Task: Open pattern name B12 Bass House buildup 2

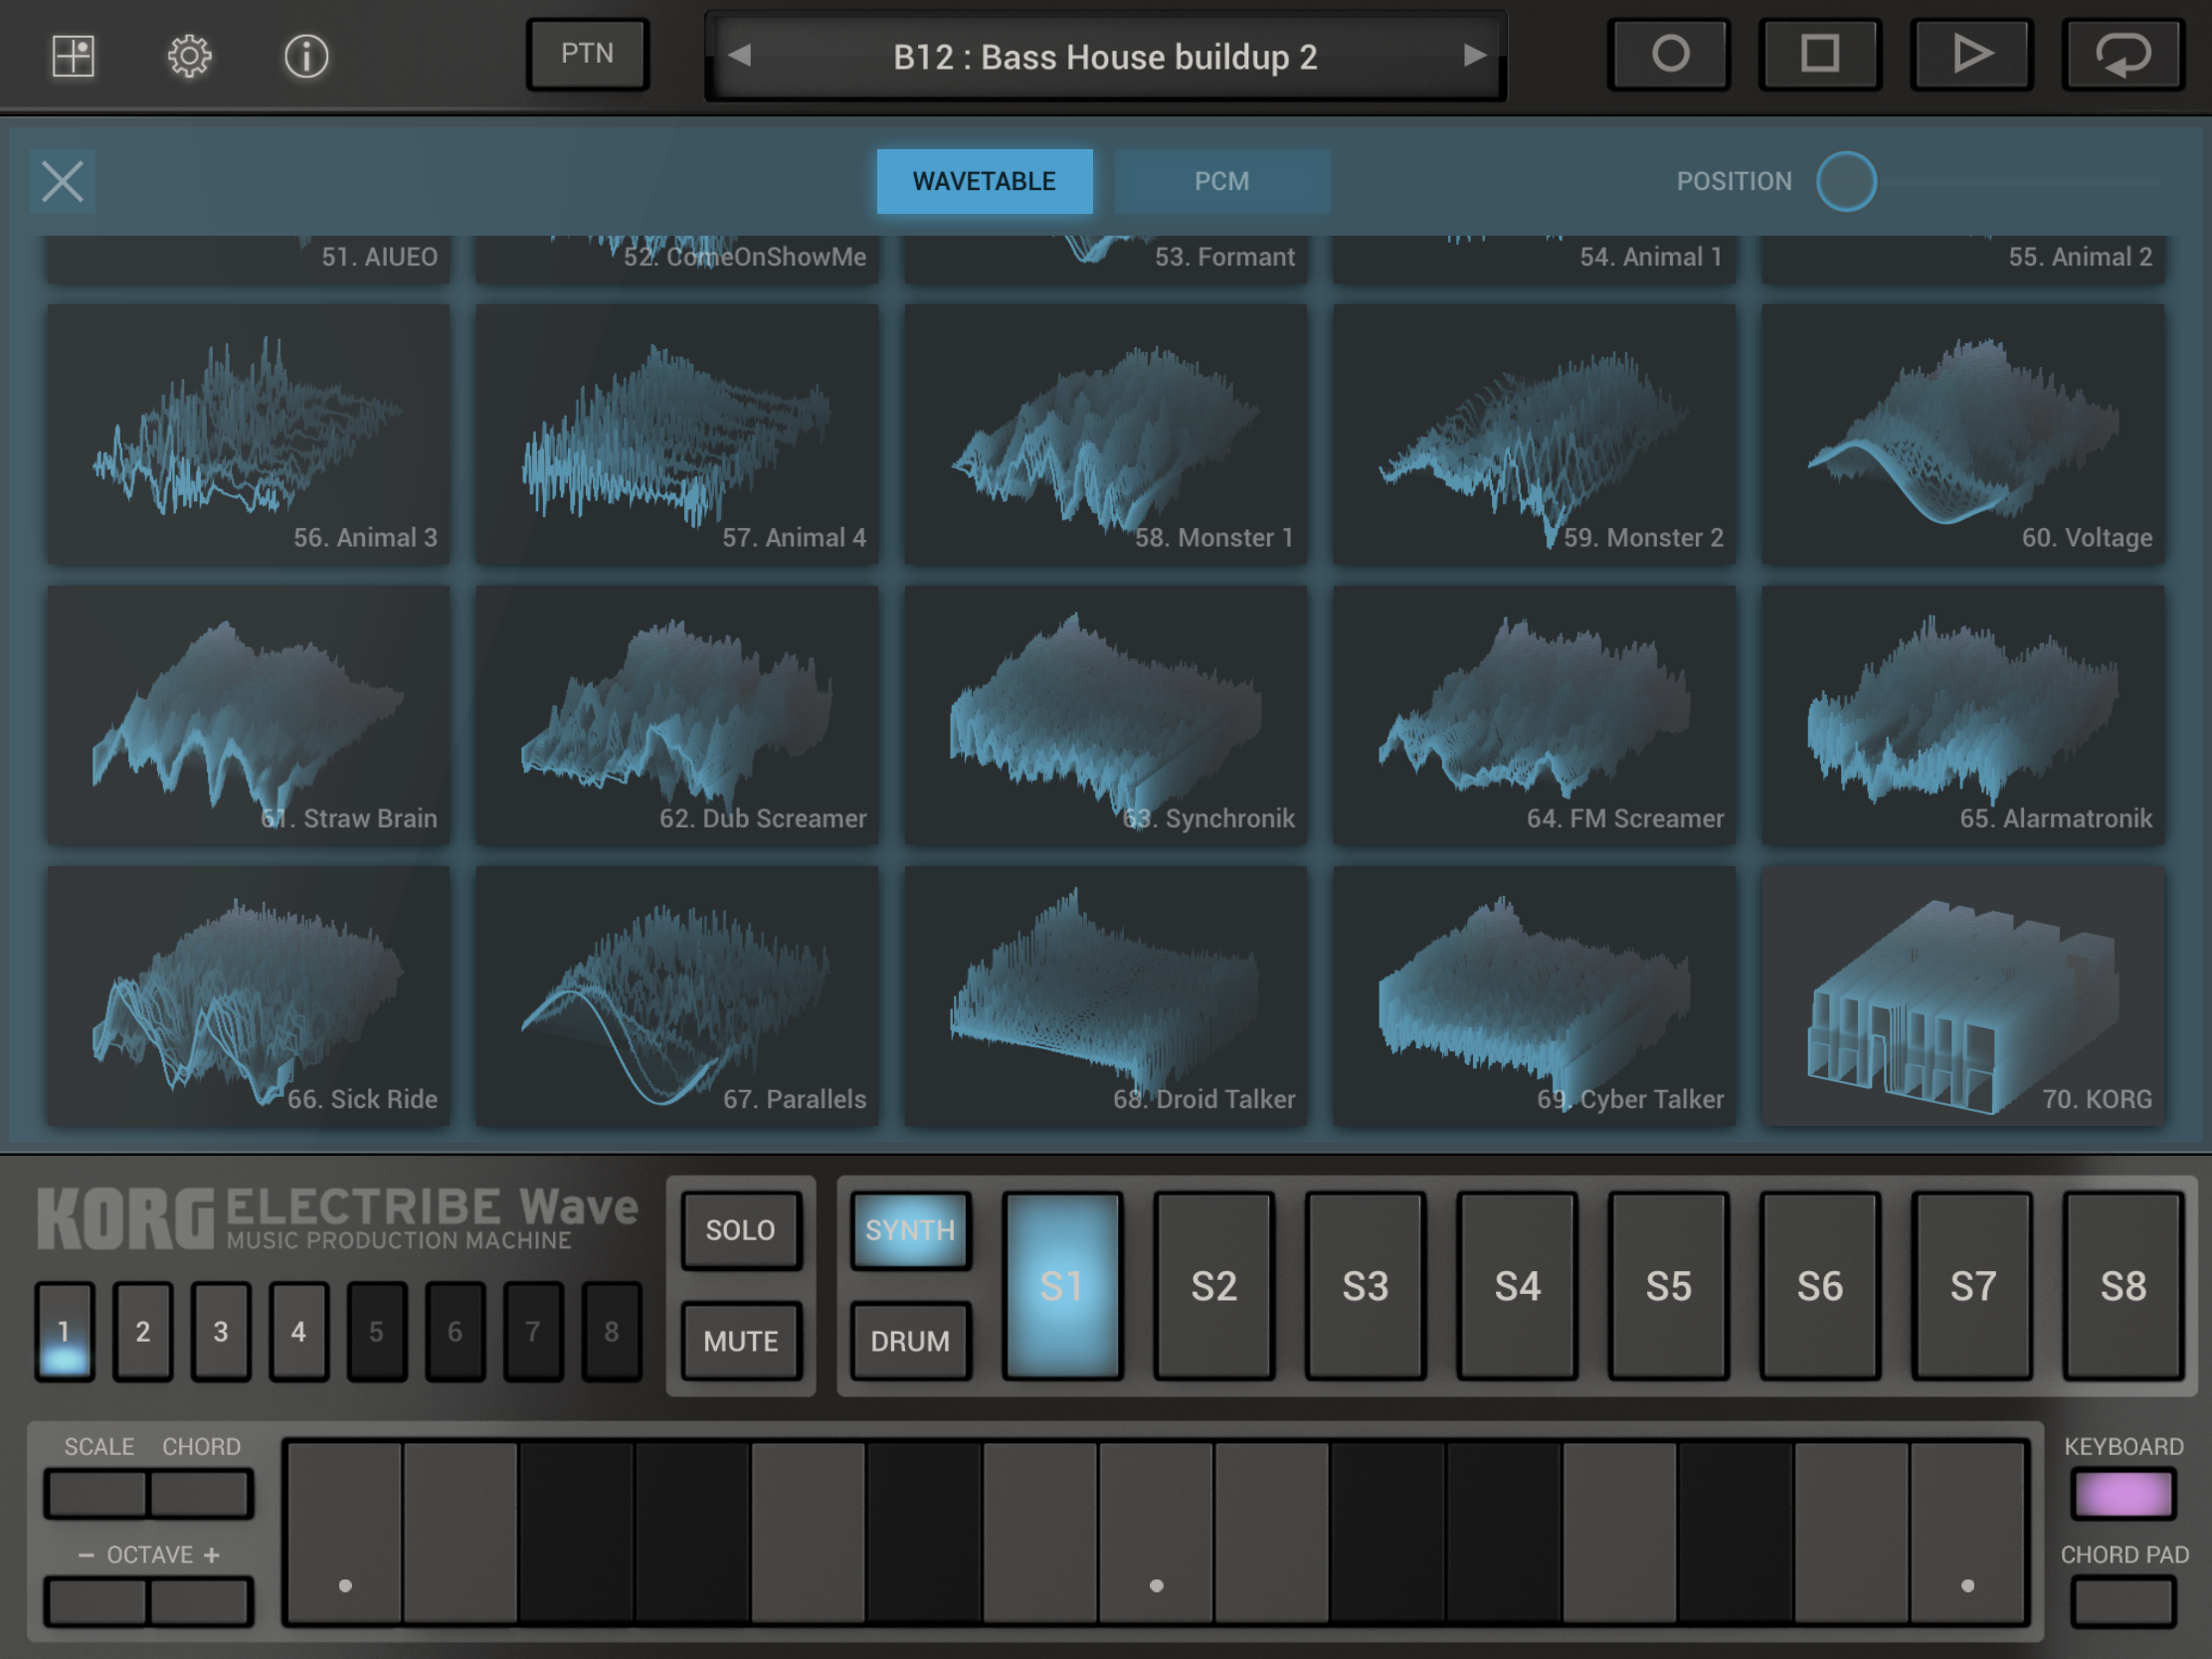Action: pos(1105,57)
